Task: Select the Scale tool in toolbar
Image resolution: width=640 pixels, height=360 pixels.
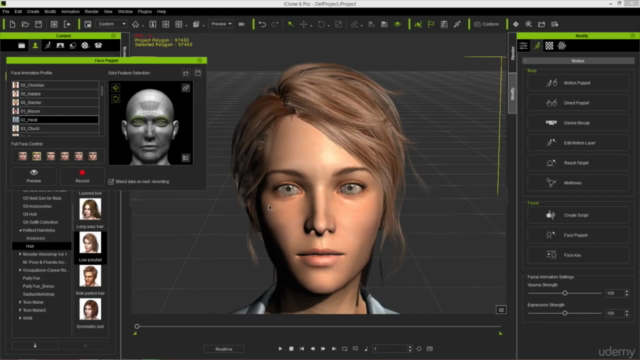Action: click(338, 24)
